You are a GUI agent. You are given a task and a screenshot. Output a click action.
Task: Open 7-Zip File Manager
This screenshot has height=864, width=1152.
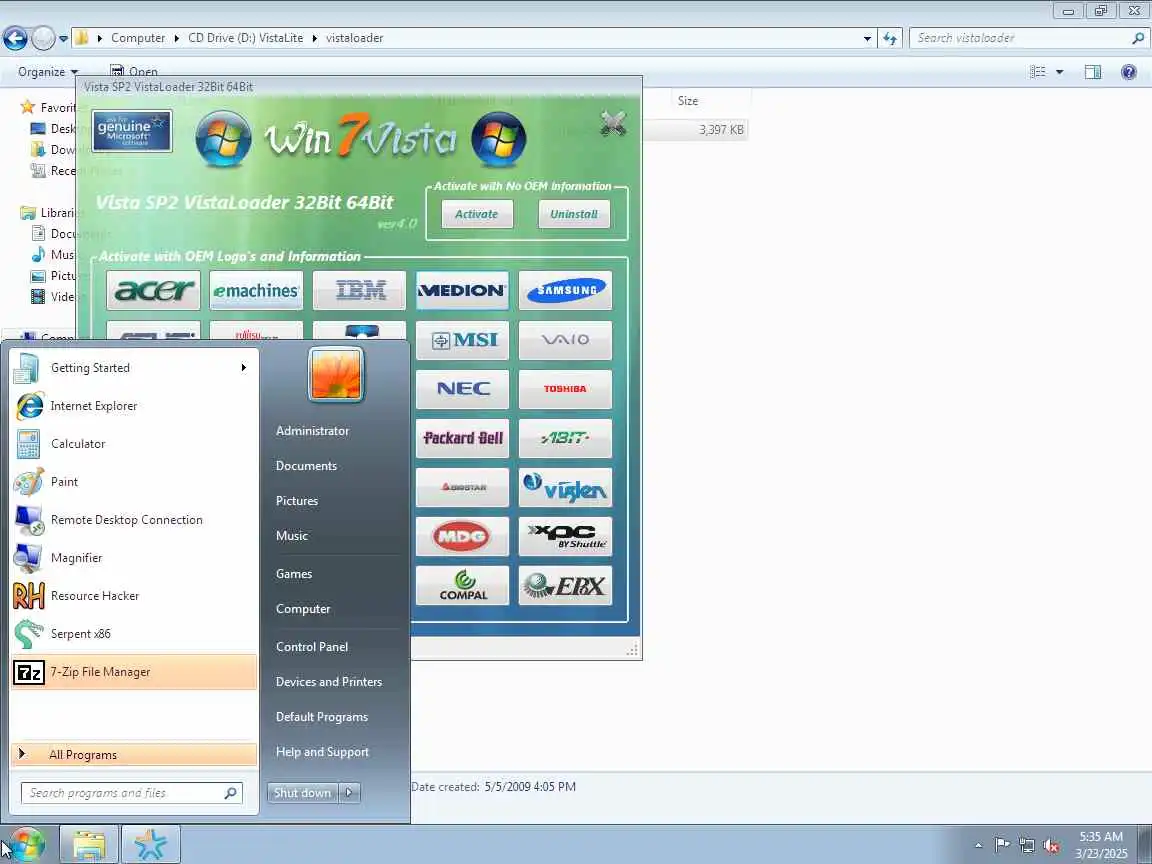134,672
